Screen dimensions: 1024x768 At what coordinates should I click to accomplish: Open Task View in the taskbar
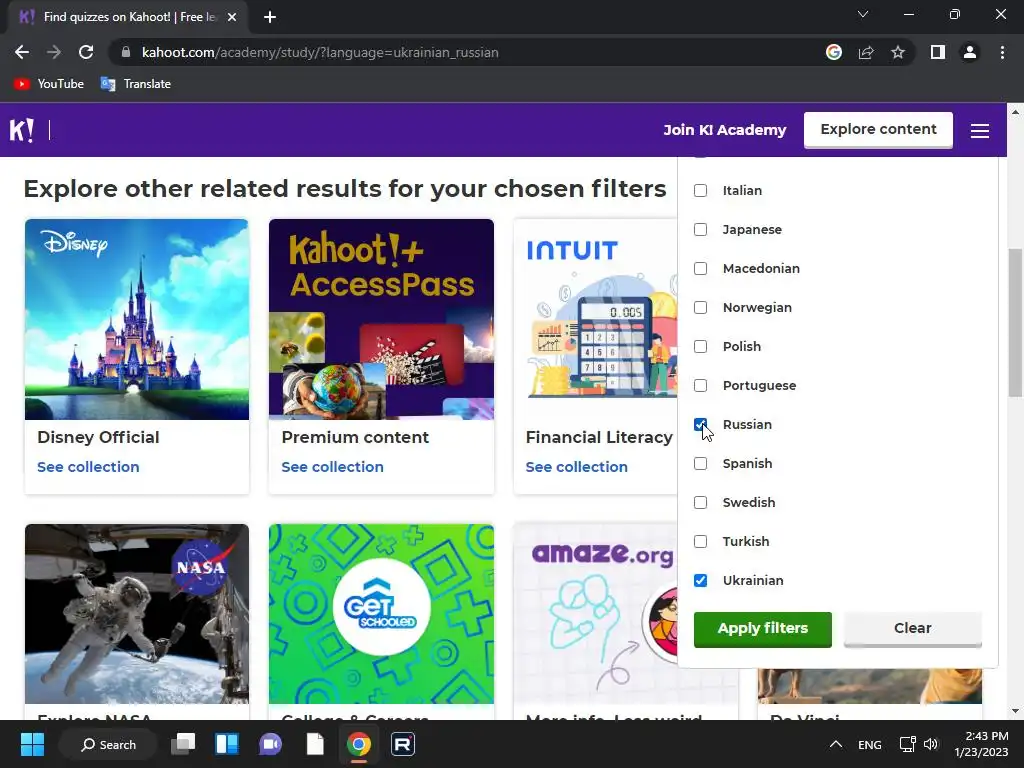183,744
